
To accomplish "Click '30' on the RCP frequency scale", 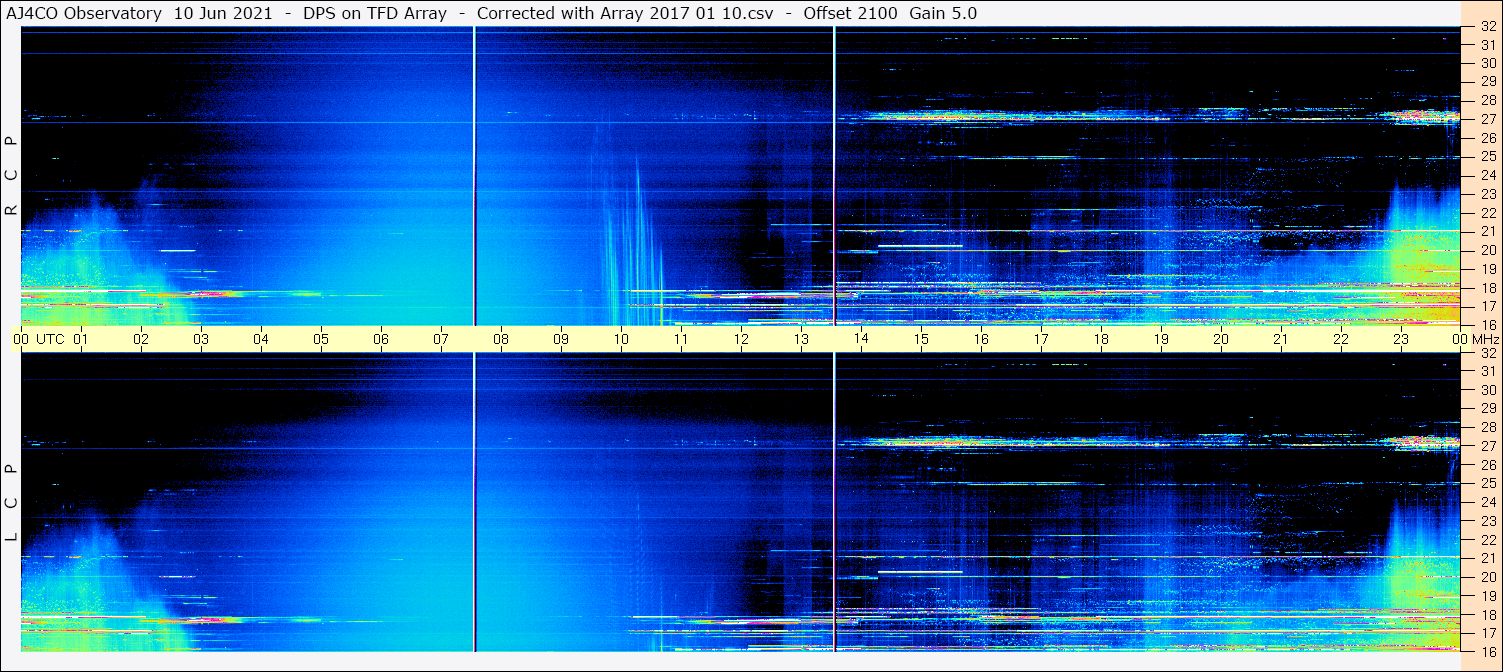I will [1487, 63].
